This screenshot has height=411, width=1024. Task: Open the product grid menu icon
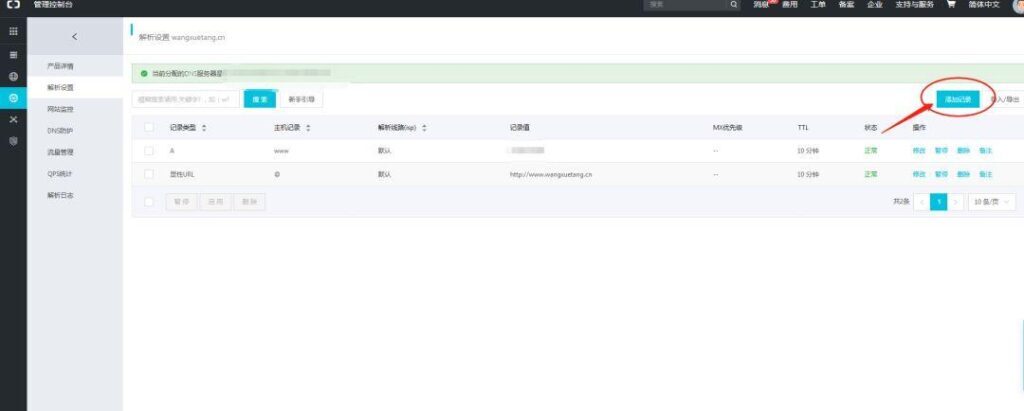(13, 31)
